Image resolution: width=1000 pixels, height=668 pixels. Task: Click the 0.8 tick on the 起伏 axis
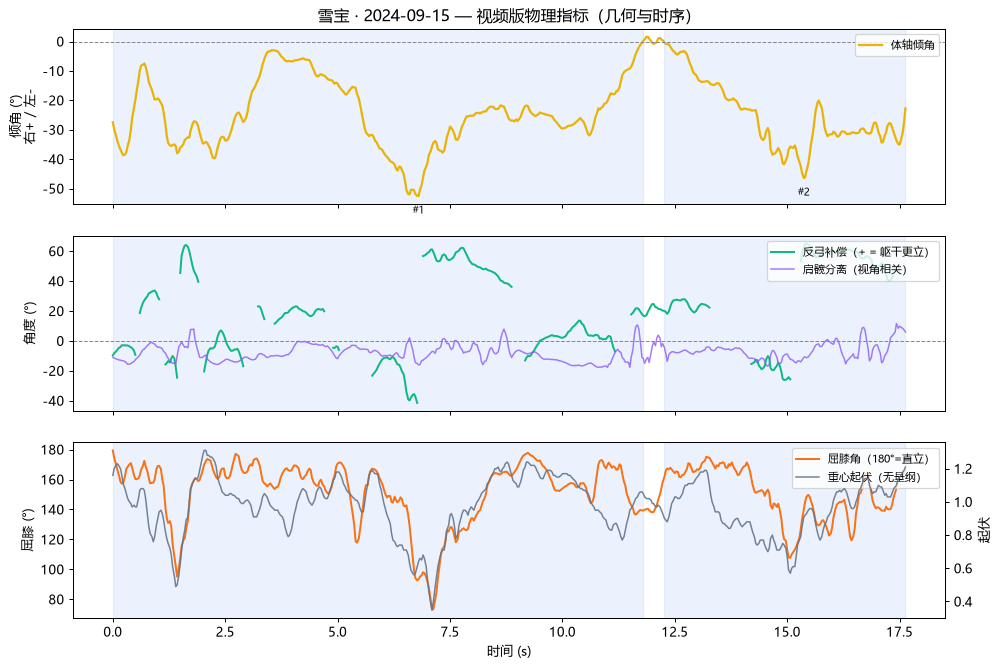(964, 535)
